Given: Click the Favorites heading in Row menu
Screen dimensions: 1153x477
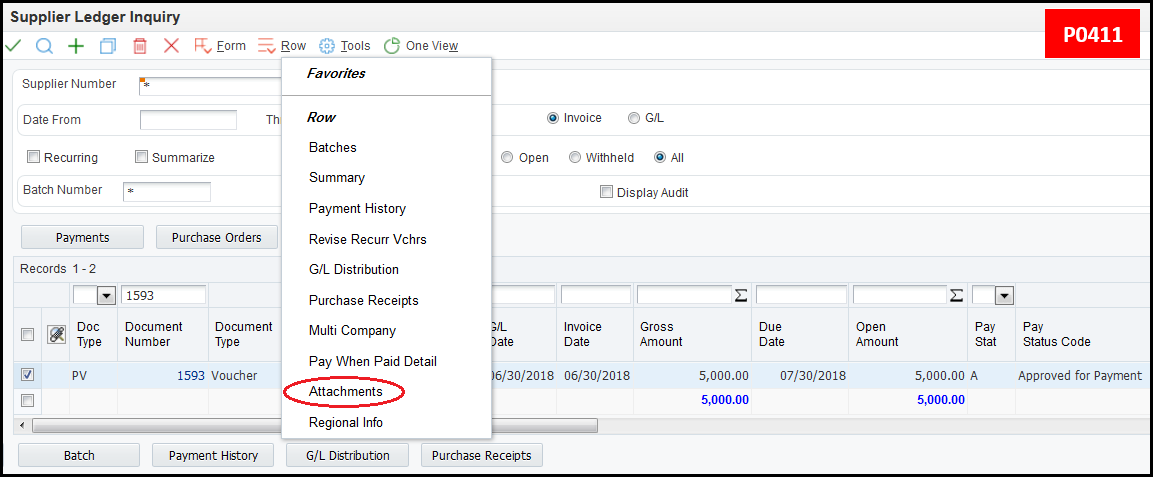Looking at the screenshot, I should point(336,73).
